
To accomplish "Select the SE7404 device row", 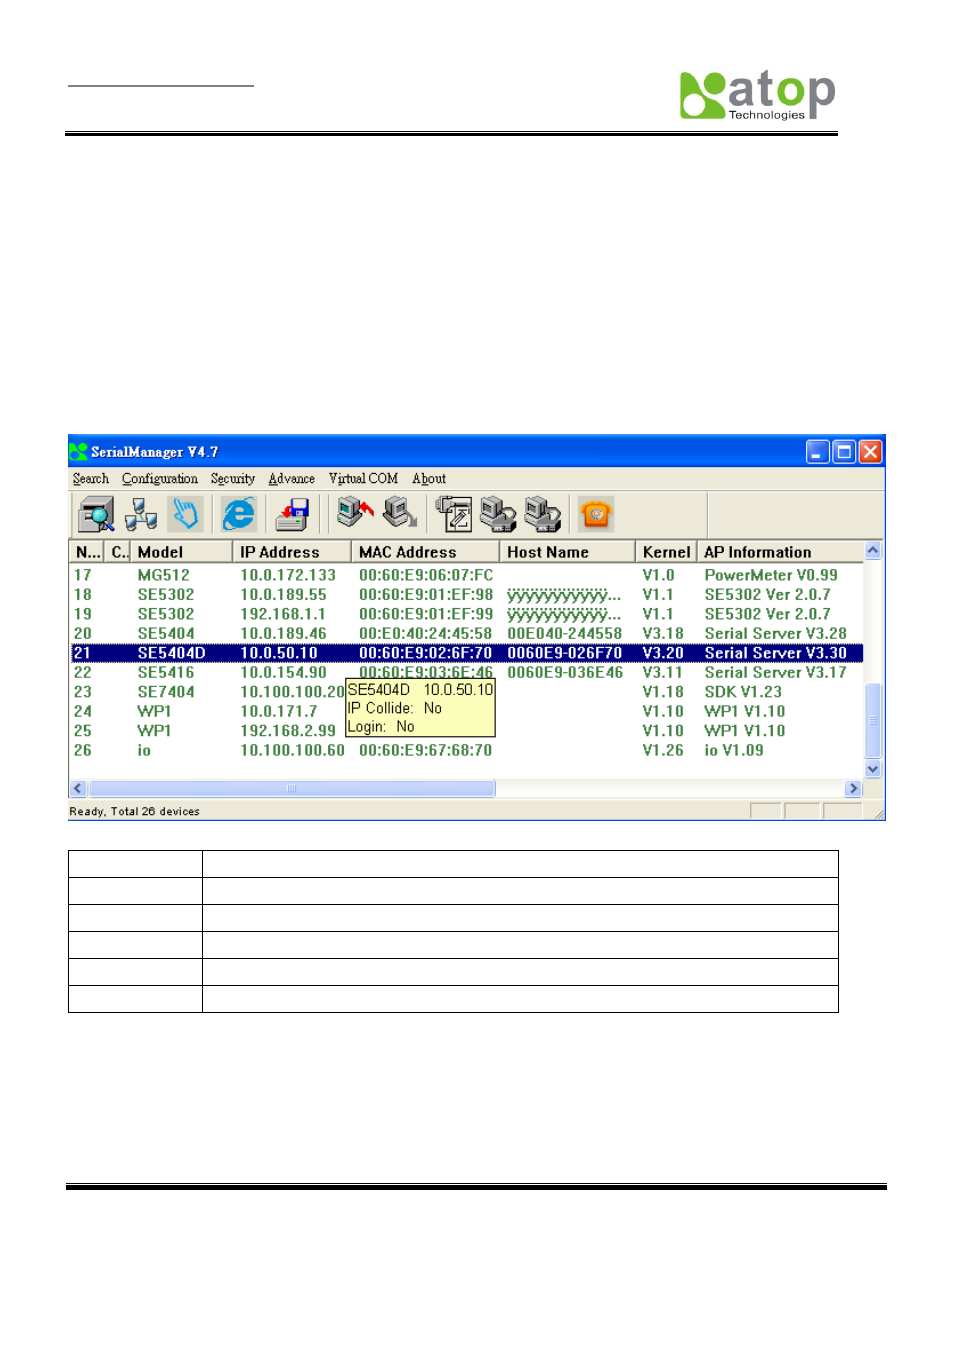I will point(466,692).
